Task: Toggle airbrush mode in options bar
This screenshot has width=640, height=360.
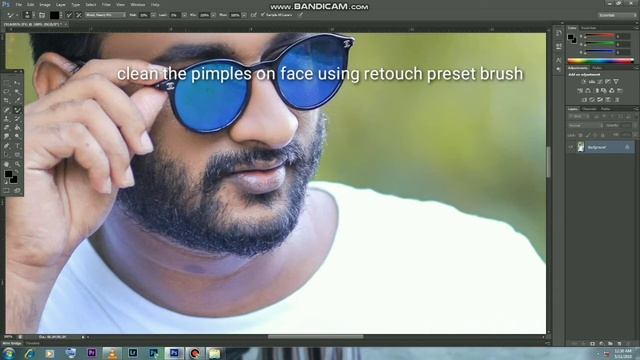Action: (x=253, y=15)
